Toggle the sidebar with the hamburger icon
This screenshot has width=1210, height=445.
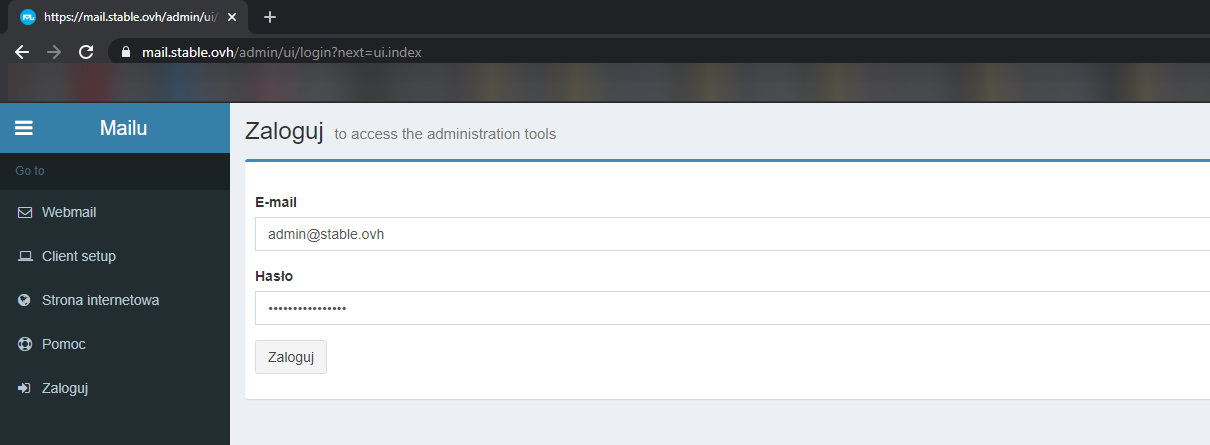coord(24,128)
